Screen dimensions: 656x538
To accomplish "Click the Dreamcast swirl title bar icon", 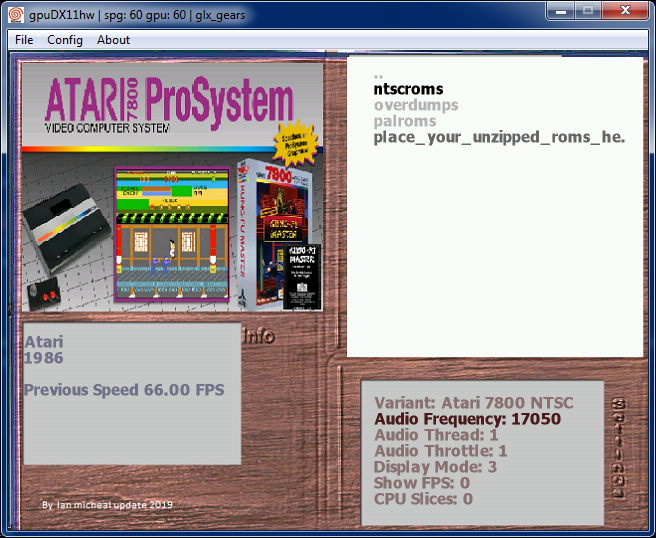I will tap(16, 15).
